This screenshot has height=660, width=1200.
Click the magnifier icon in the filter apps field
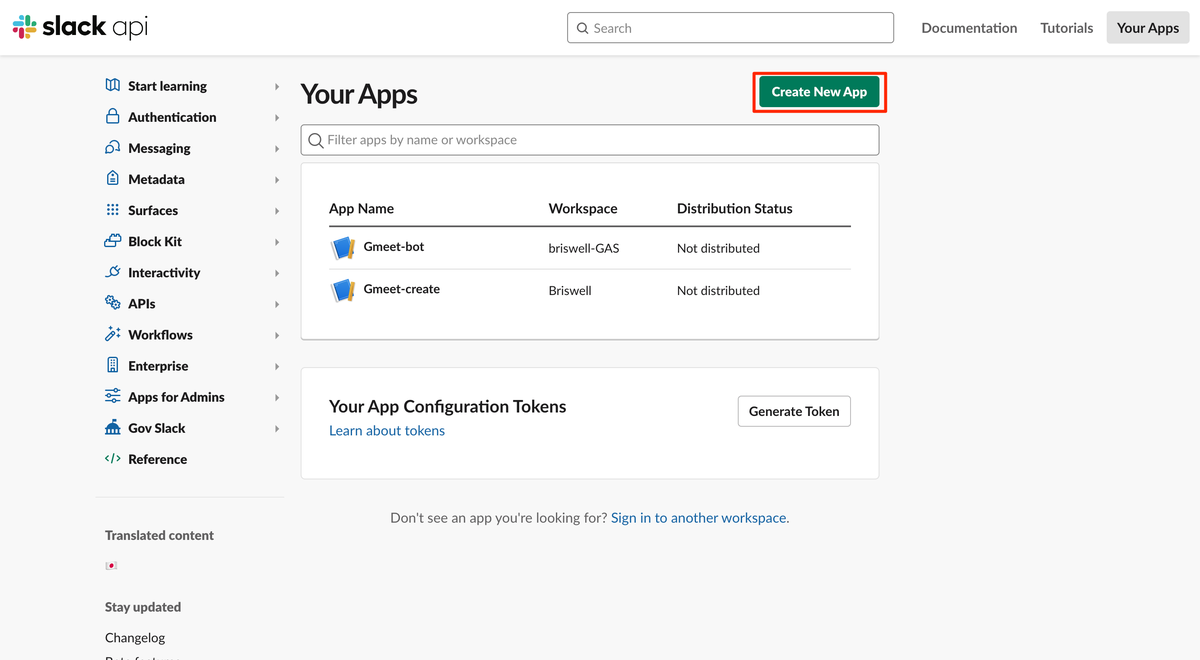(316, 140)
